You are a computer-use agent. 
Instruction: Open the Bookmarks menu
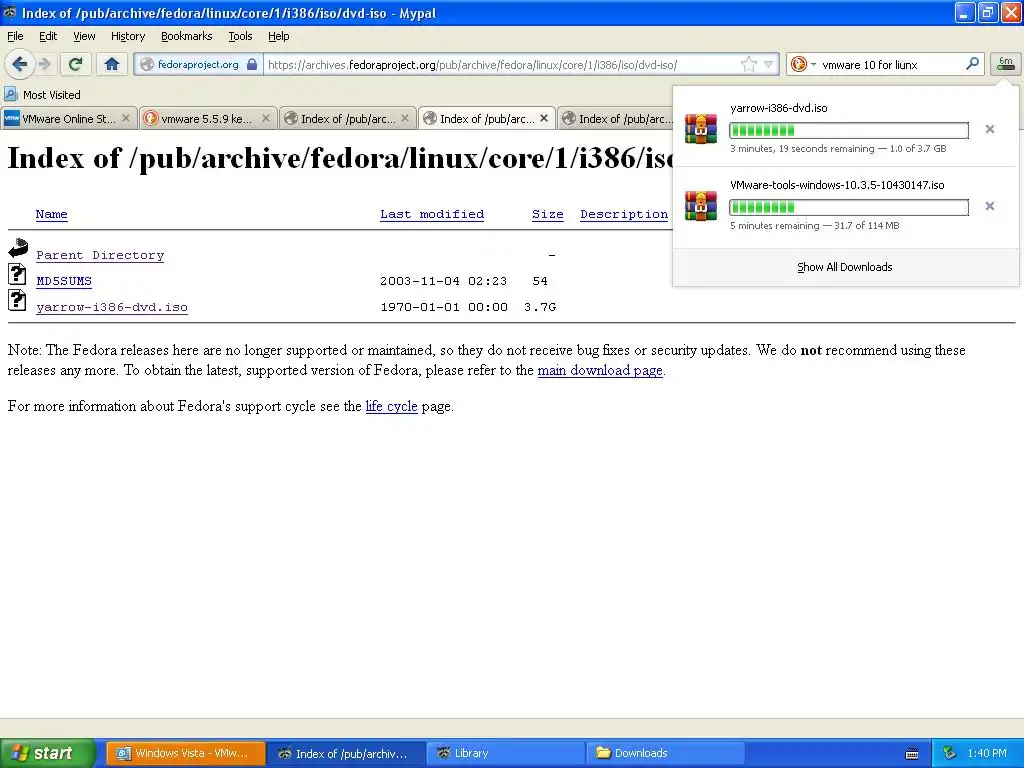click(187, 36)
